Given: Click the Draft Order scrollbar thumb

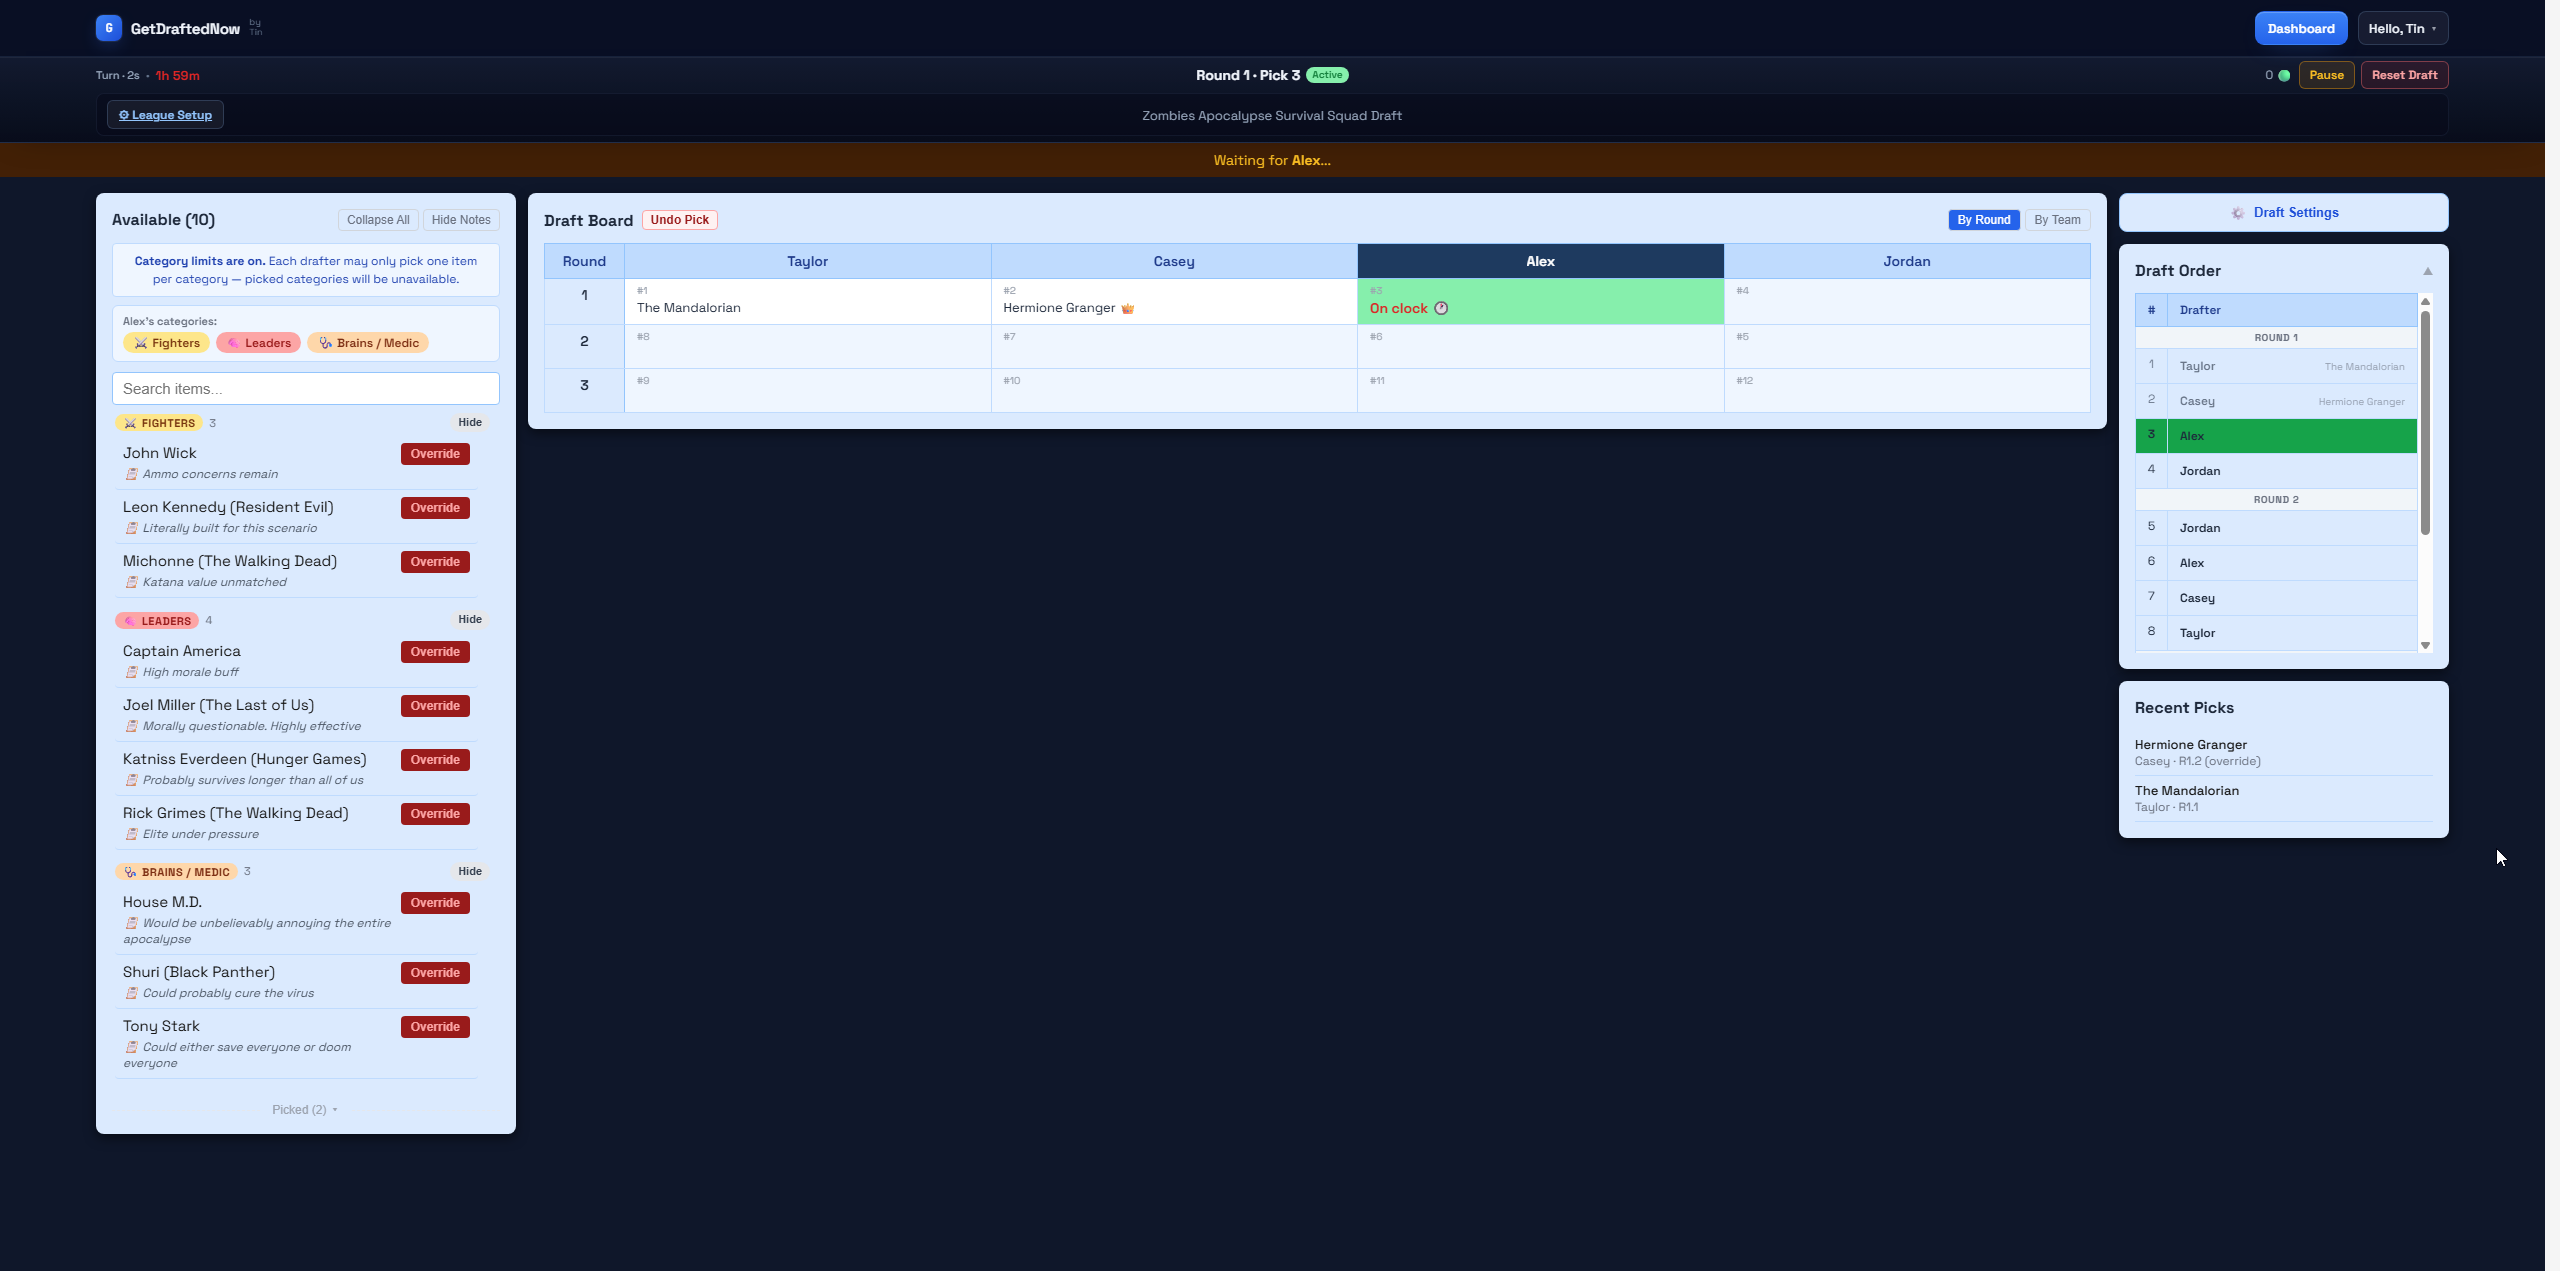Looking at the screenshot, I should click(2425, 422).
